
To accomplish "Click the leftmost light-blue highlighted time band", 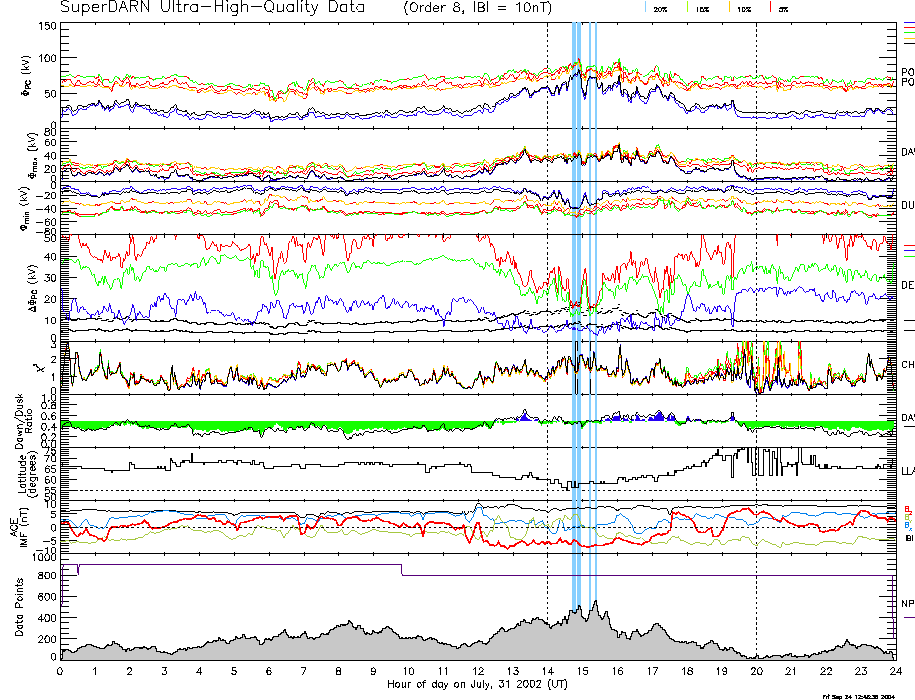I will [574, 300].
